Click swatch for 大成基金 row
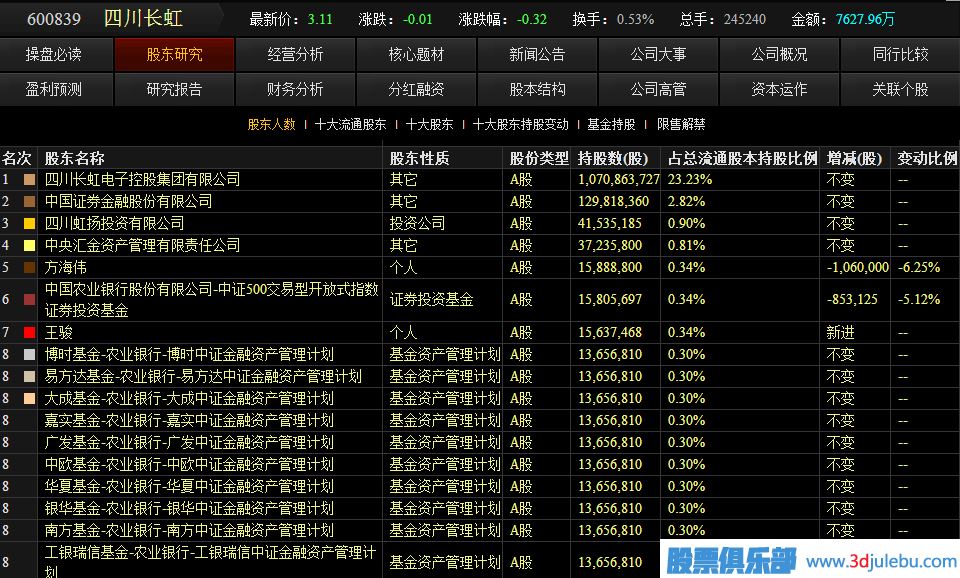 [x=29, y=399]
